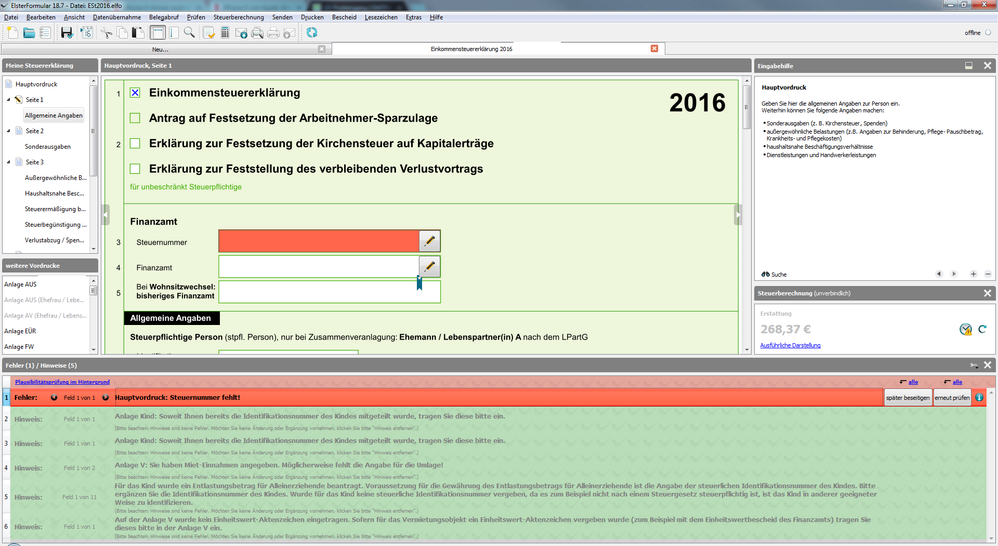Increase Eingabehilfe text size with plus icon
This screenshot has width=998, height=546.
(x=973, y=274)
